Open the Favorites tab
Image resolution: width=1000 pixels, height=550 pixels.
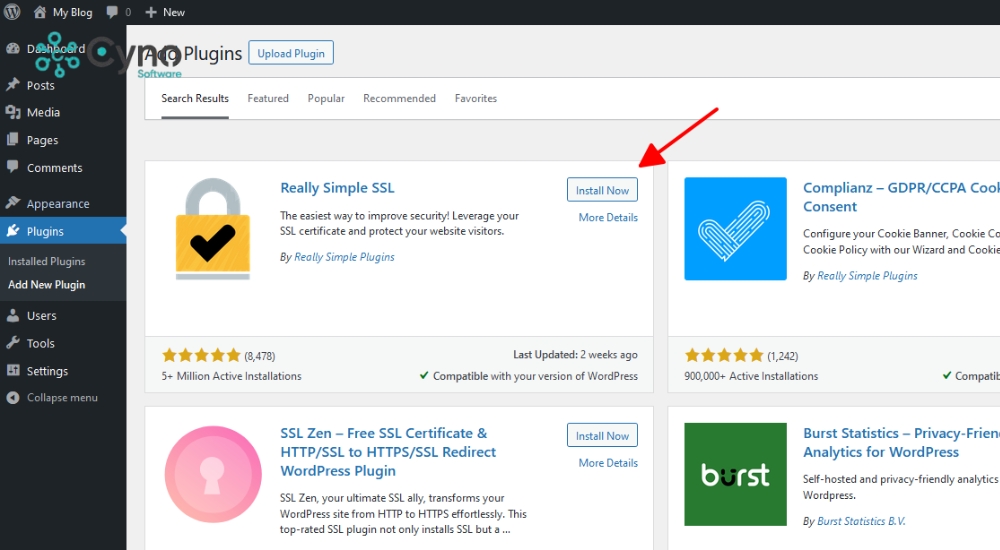coord(476,98)
